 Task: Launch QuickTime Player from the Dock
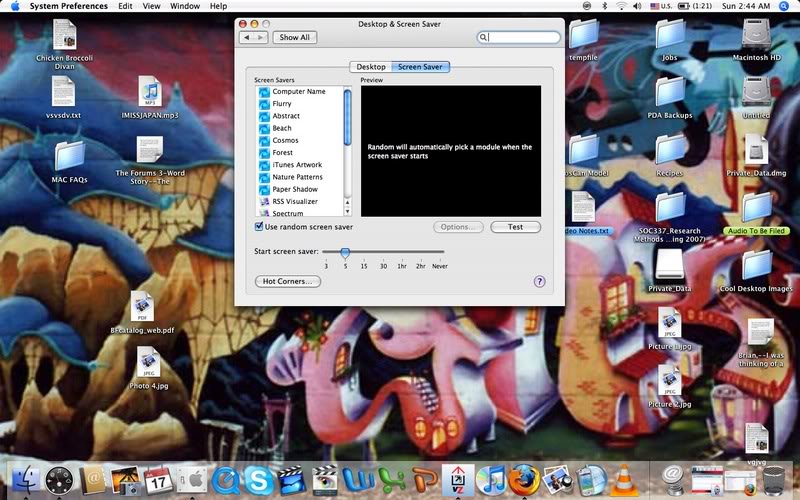pyautogui.click(x=225, y=481)
